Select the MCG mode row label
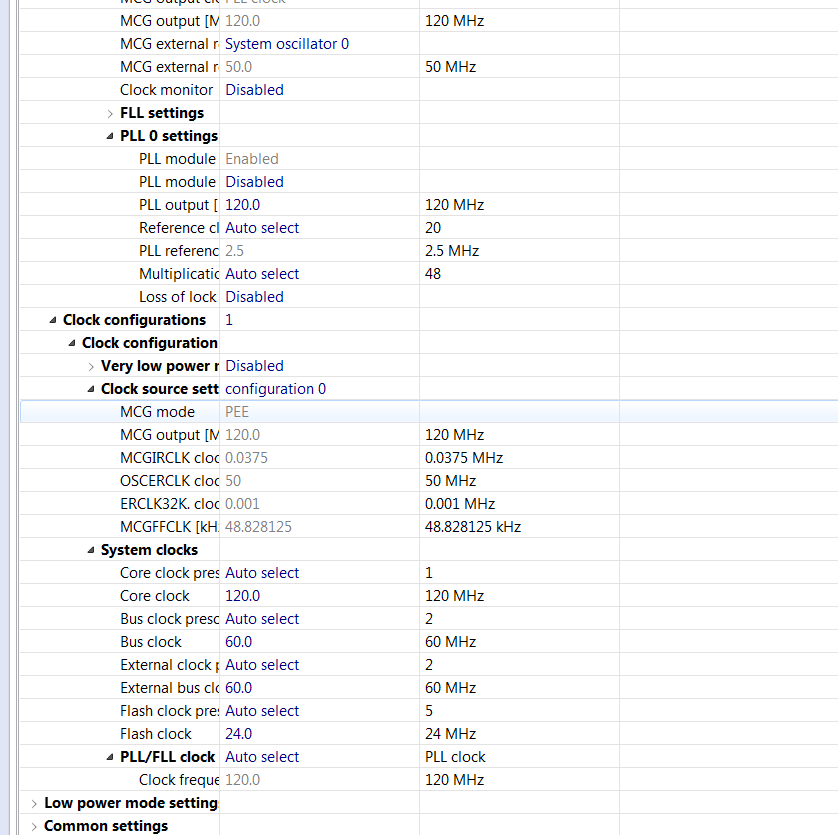The height and width of the screenshot is (835, 838). click(158, 412)
